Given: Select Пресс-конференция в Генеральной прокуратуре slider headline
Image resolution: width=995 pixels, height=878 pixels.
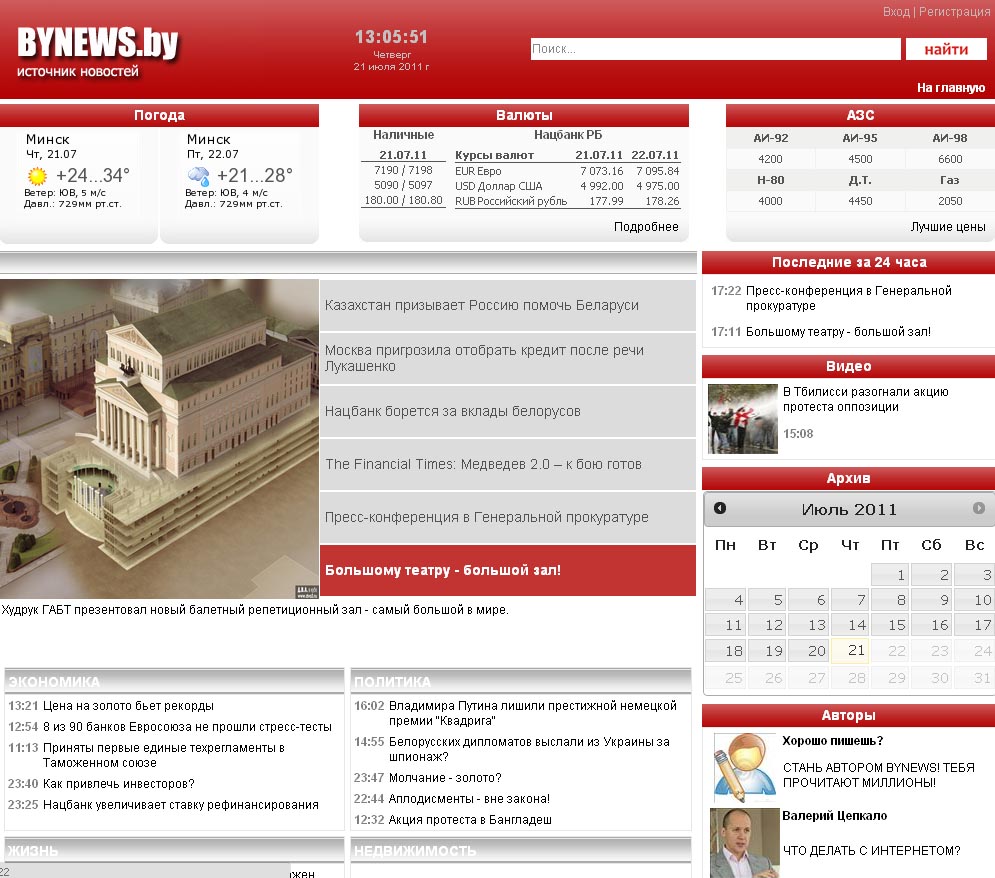Looking at the screenshot, I should coord(508,517).
